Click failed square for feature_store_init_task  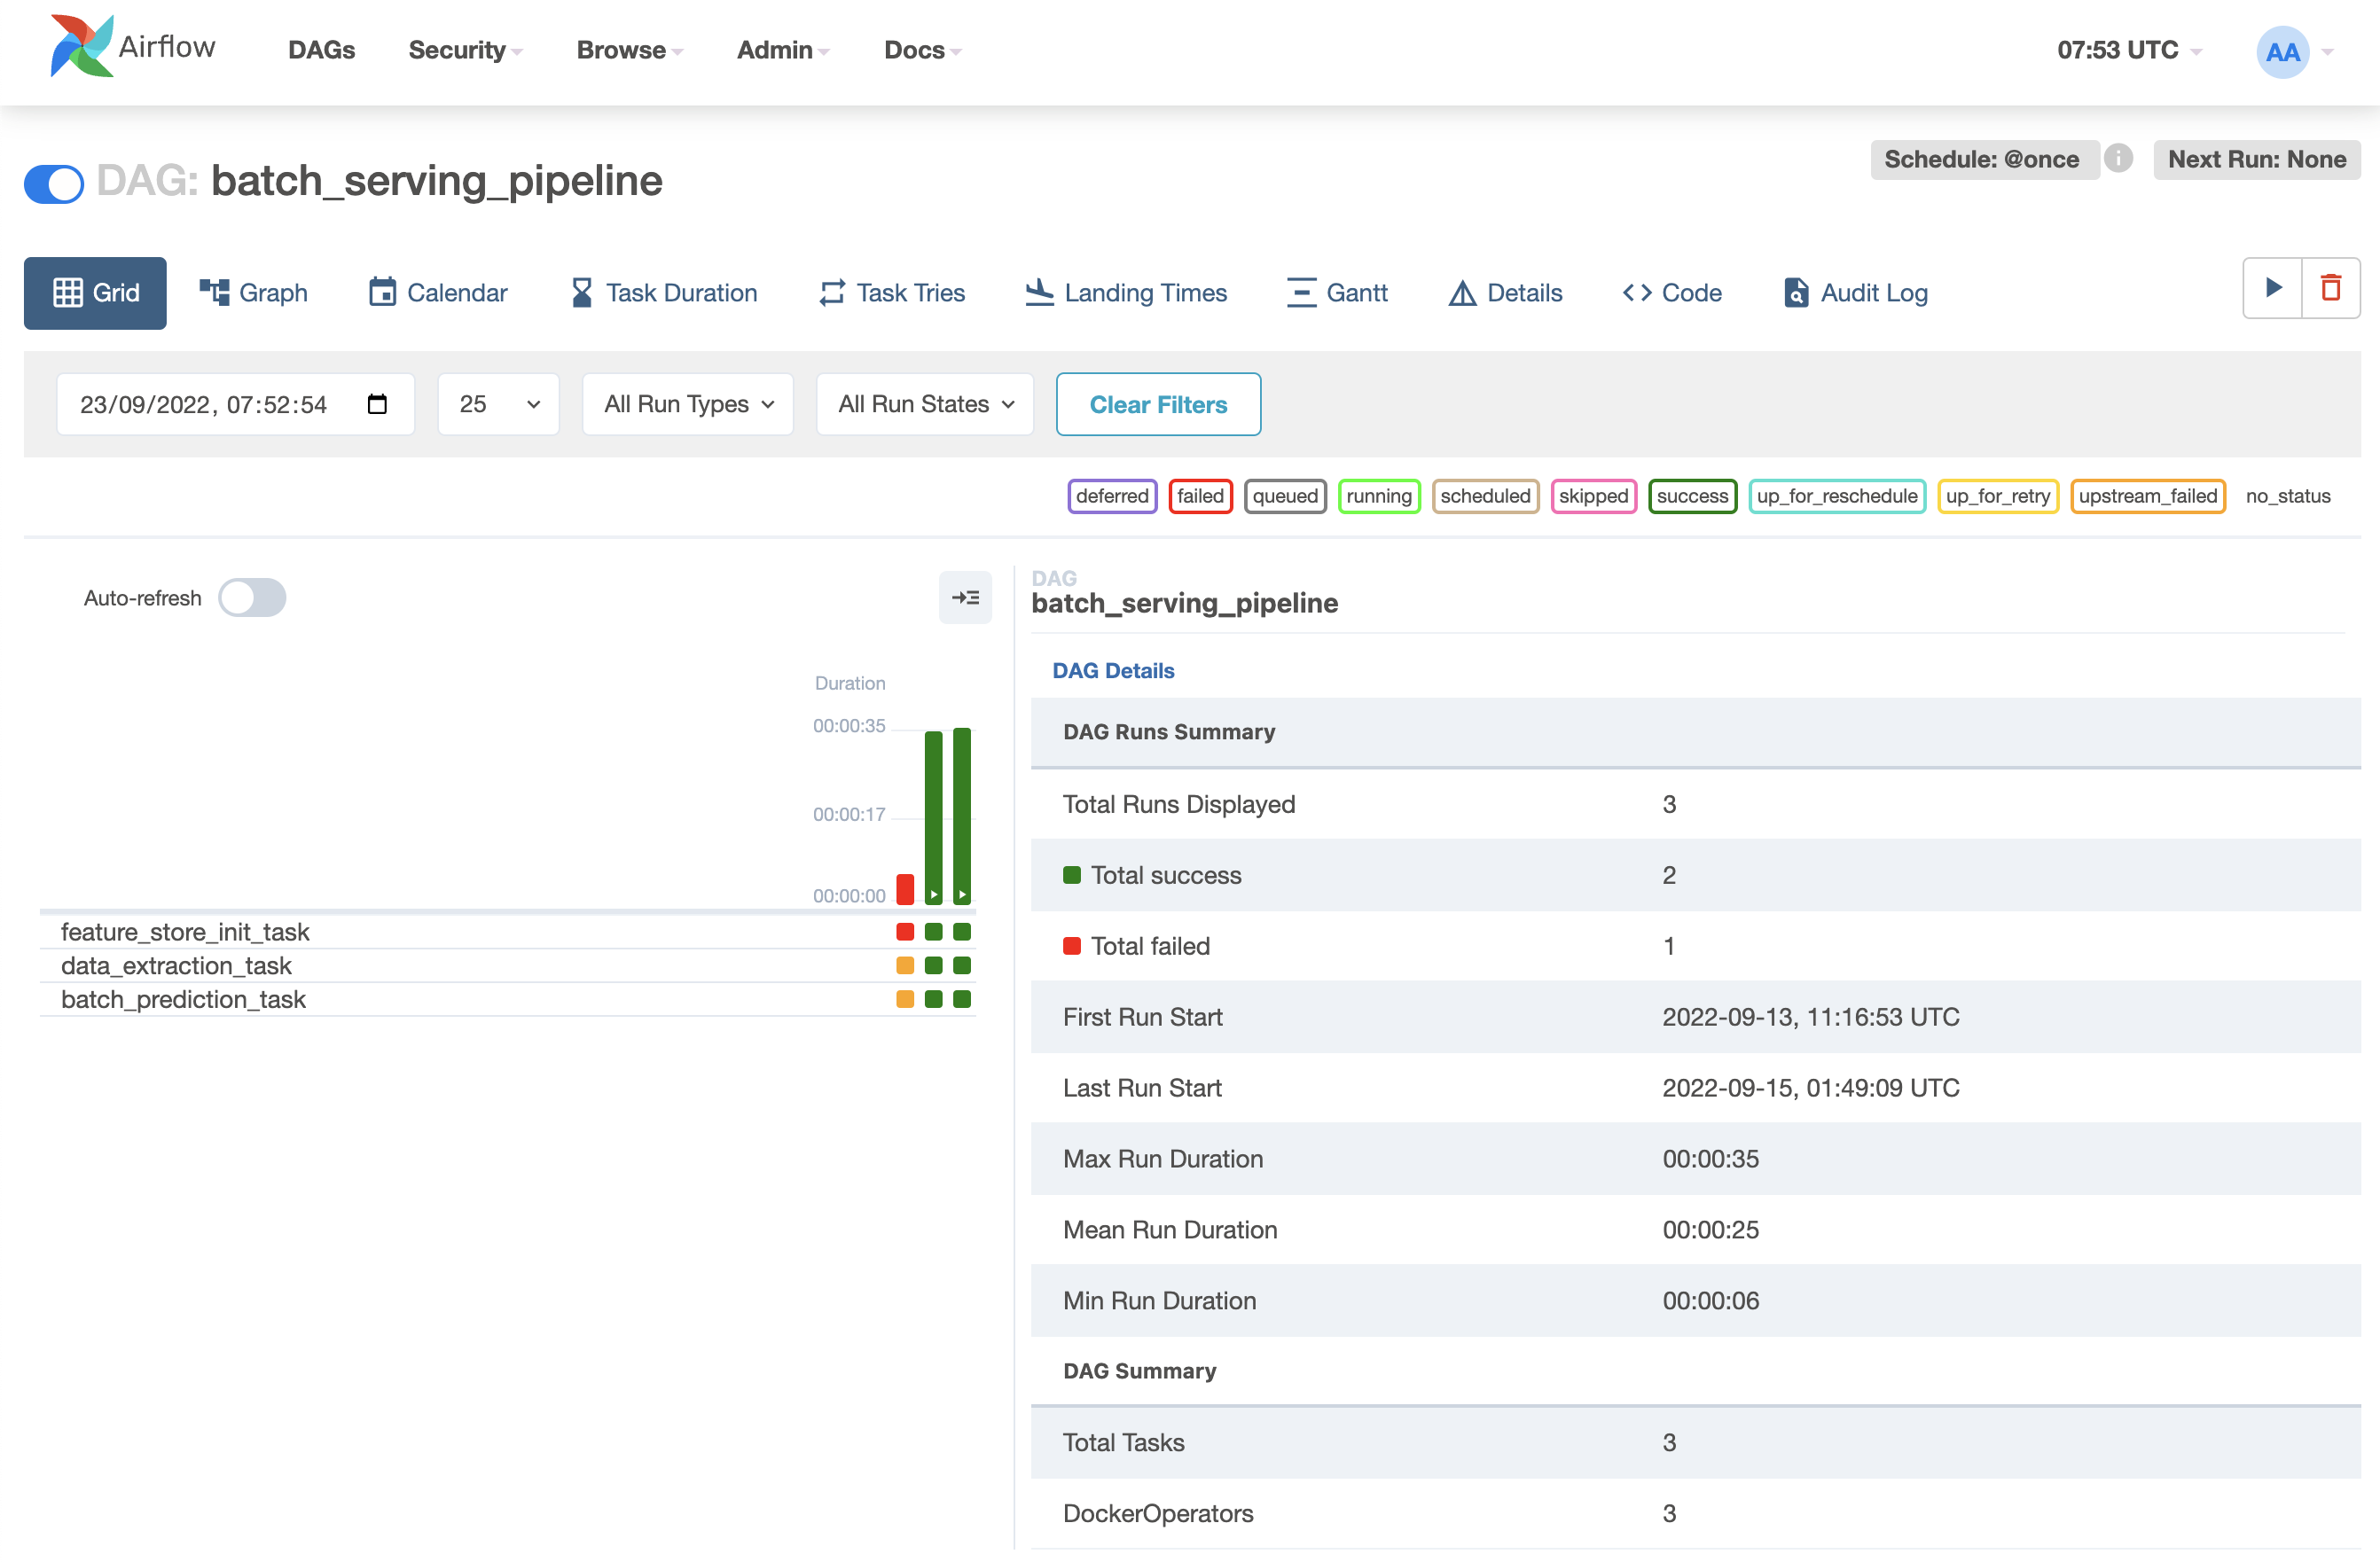905,932
